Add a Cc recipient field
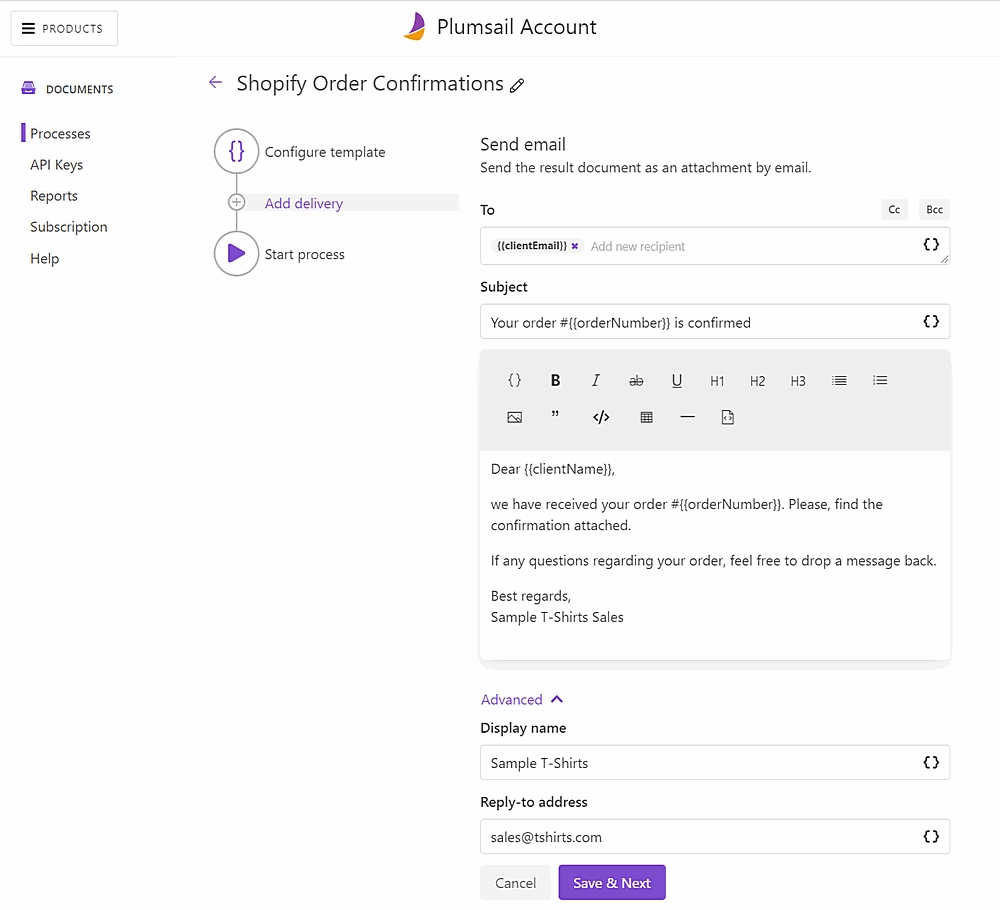The width and height of the screenshot is (1000, 910). 894,209
